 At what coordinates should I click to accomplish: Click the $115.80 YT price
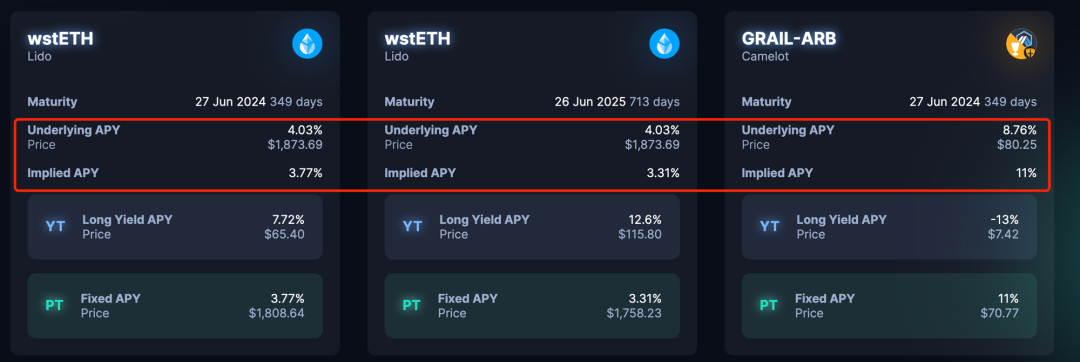point(640,235)
